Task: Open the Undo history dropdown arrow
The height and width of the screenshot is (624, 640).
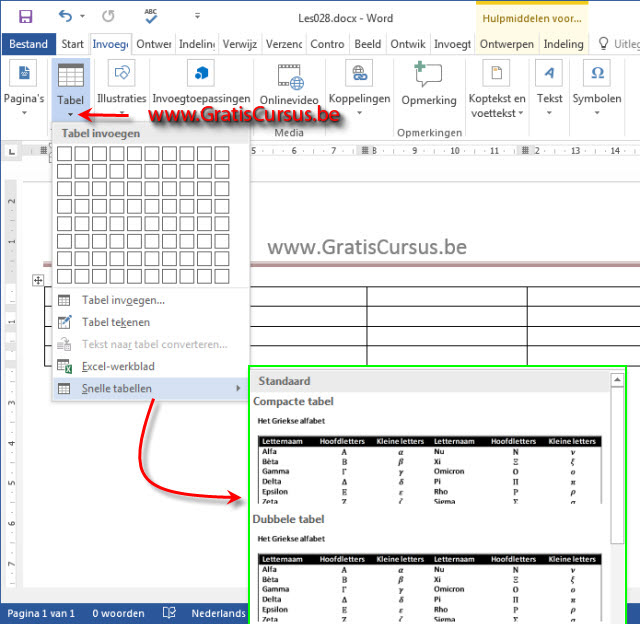Action: click(x=82, y=16)
